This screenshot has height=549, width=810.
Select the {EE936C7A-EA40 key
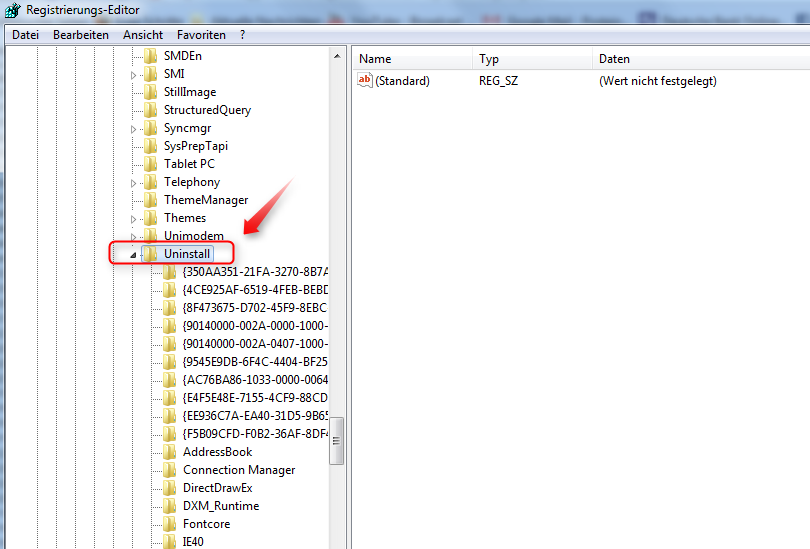click(x=255, y=416)
